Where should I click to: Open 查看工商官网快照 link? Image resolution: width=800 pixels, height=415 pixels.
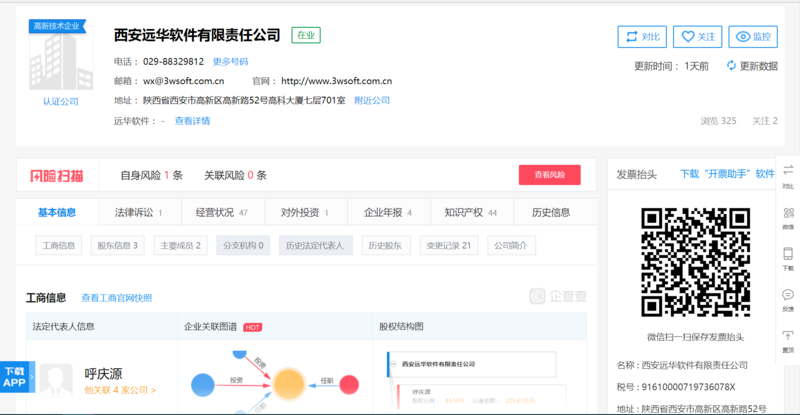click(117, 298)
